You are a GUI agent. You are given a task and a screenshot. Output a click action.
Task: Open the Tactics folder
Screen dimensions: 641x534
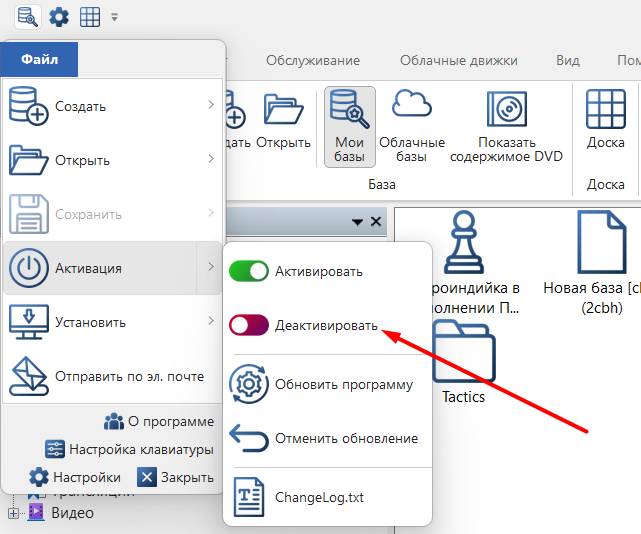click(x=463, y=357)
